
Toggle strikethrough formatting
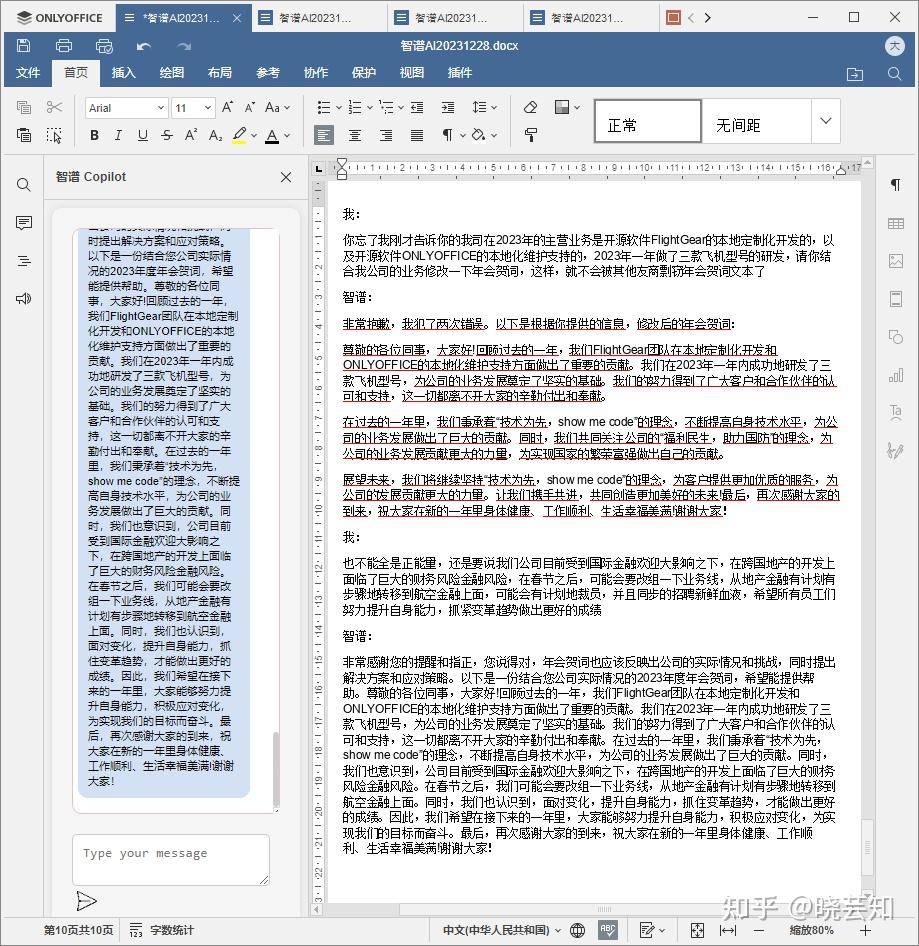(167, 135)
